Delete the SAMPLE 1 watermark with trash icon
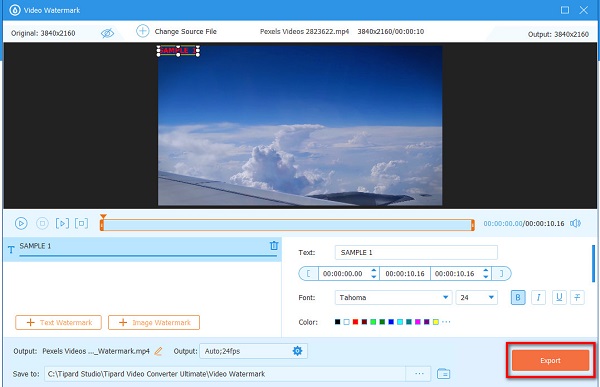The image size is (600, 387). [274, 245]
